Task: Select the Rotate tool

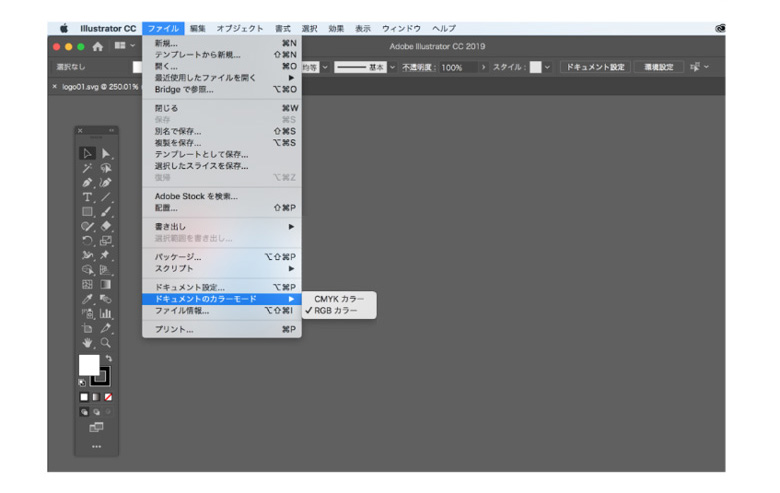Action: click(87, 241)
